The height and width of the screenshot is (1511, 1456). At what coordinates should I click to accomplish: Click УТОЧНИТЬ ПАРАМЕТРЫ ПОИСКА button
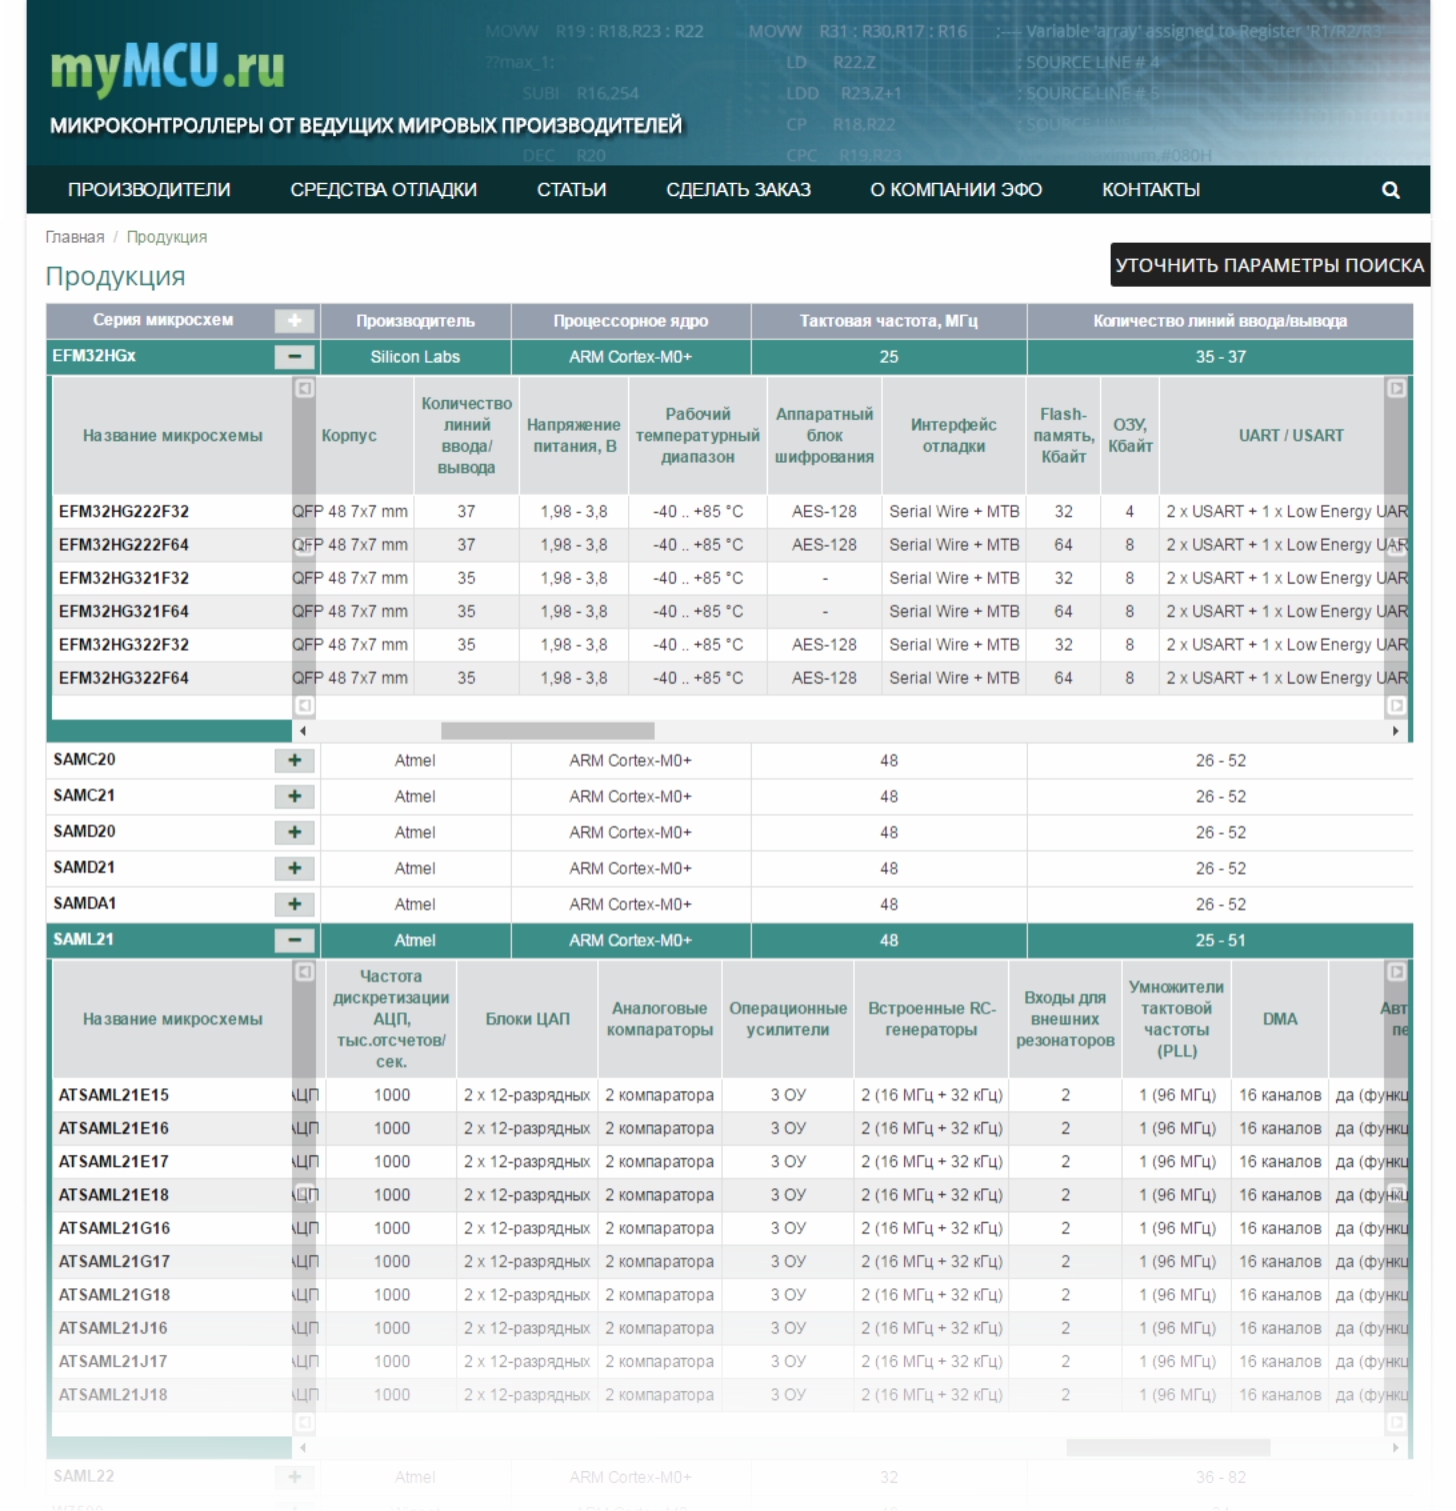[1270, 265]
